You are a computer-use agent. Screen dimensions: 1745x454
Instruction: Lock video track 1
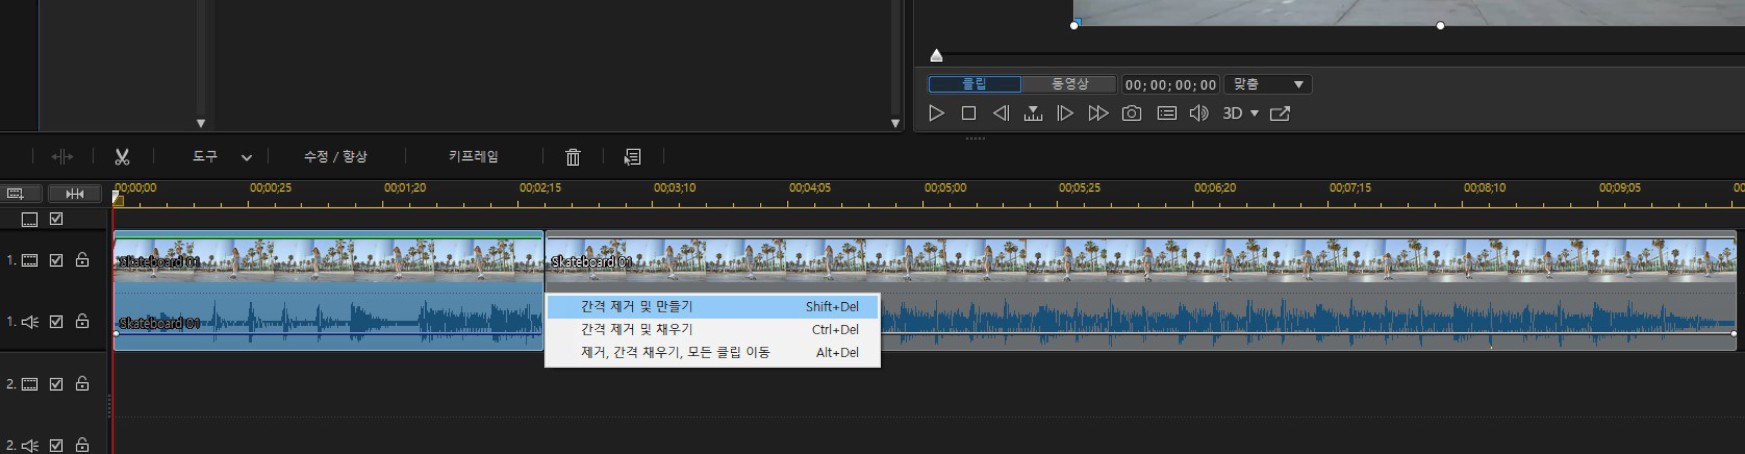(82, 260)
